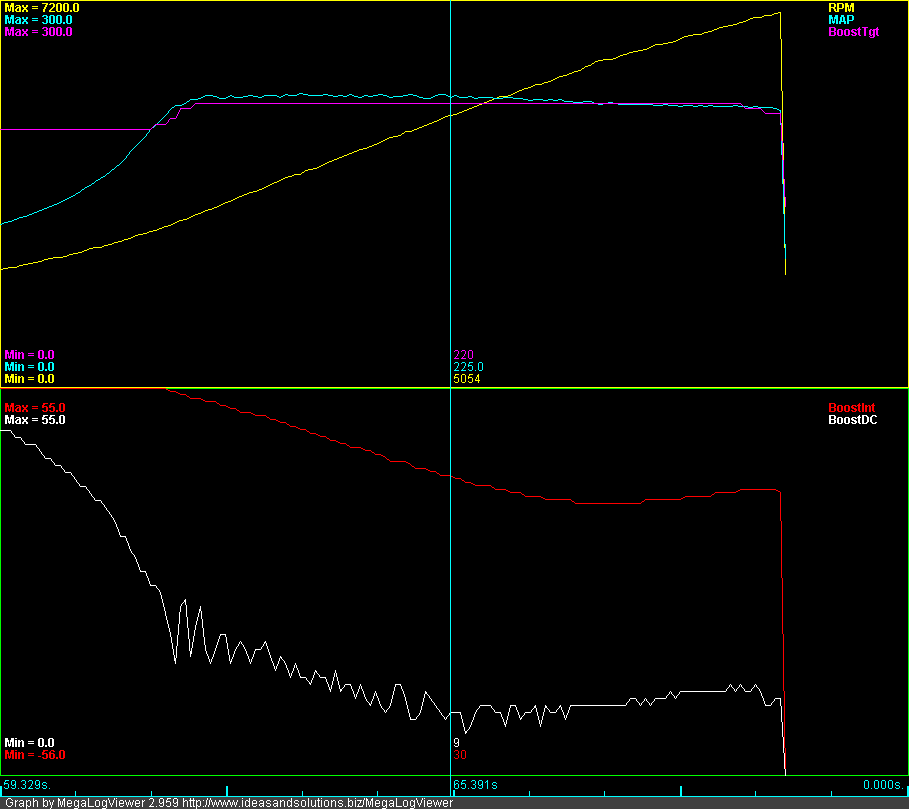Click the magenta Max = 300.0 label
Screen dimensions: 909x809
(38, 32)
